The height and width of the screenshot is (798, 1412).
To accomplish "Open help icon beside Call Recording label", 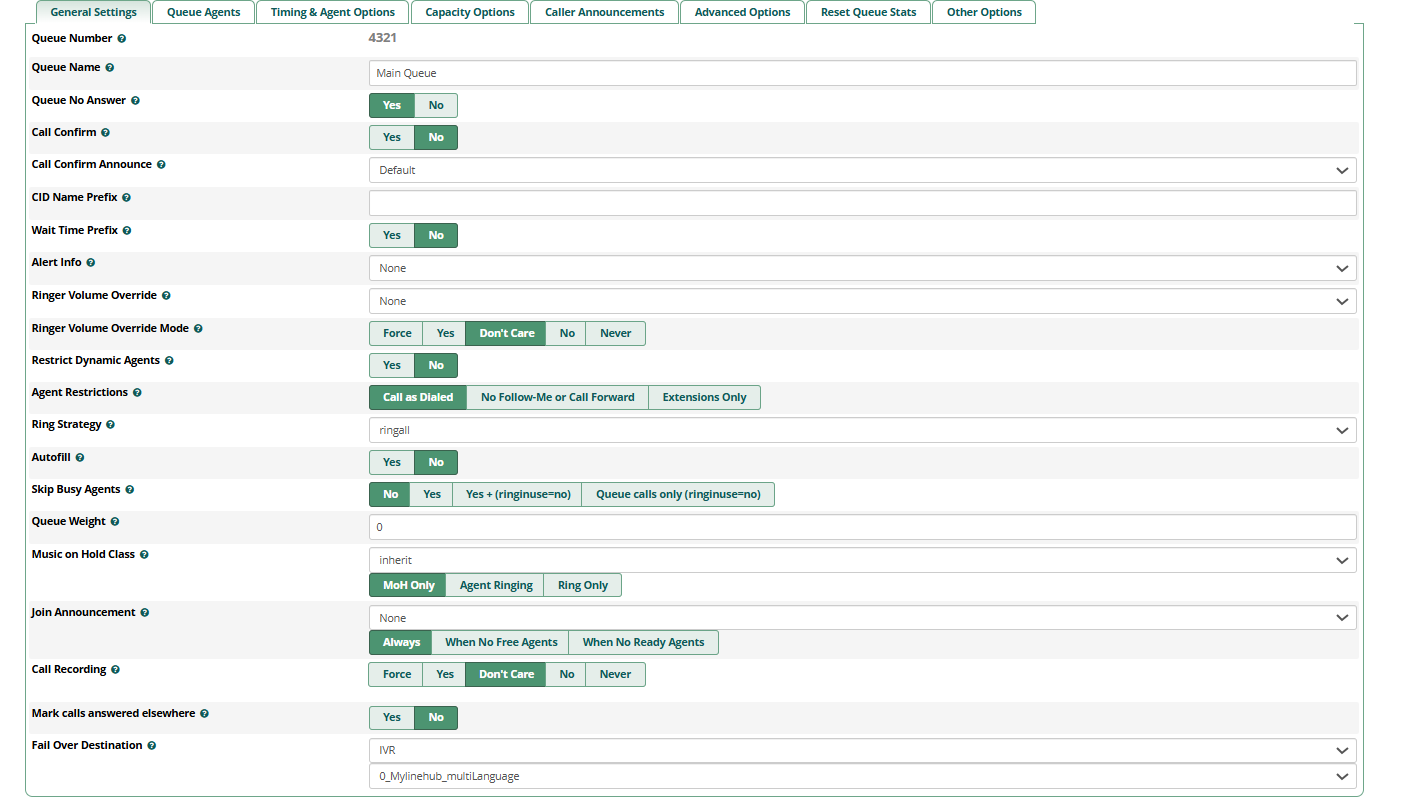I will [115, 670].
